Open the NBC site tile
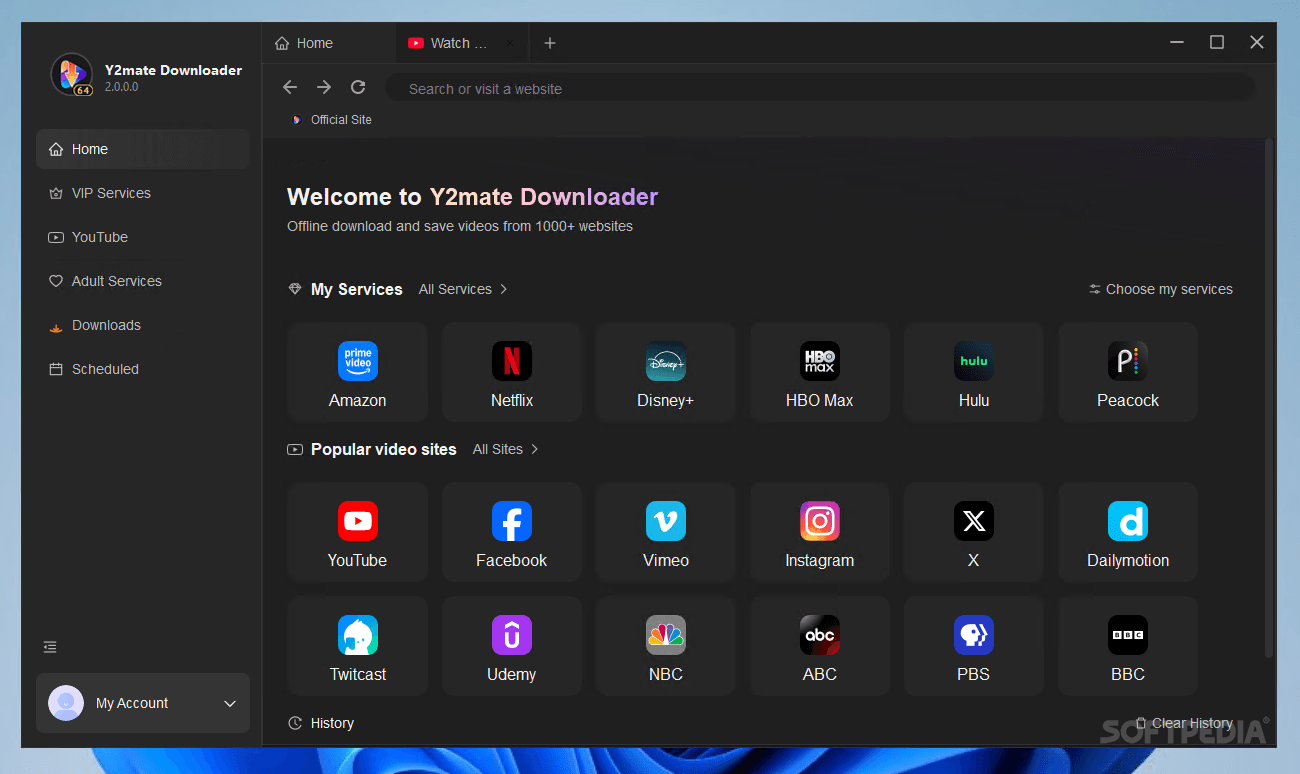 coord(665,646)
